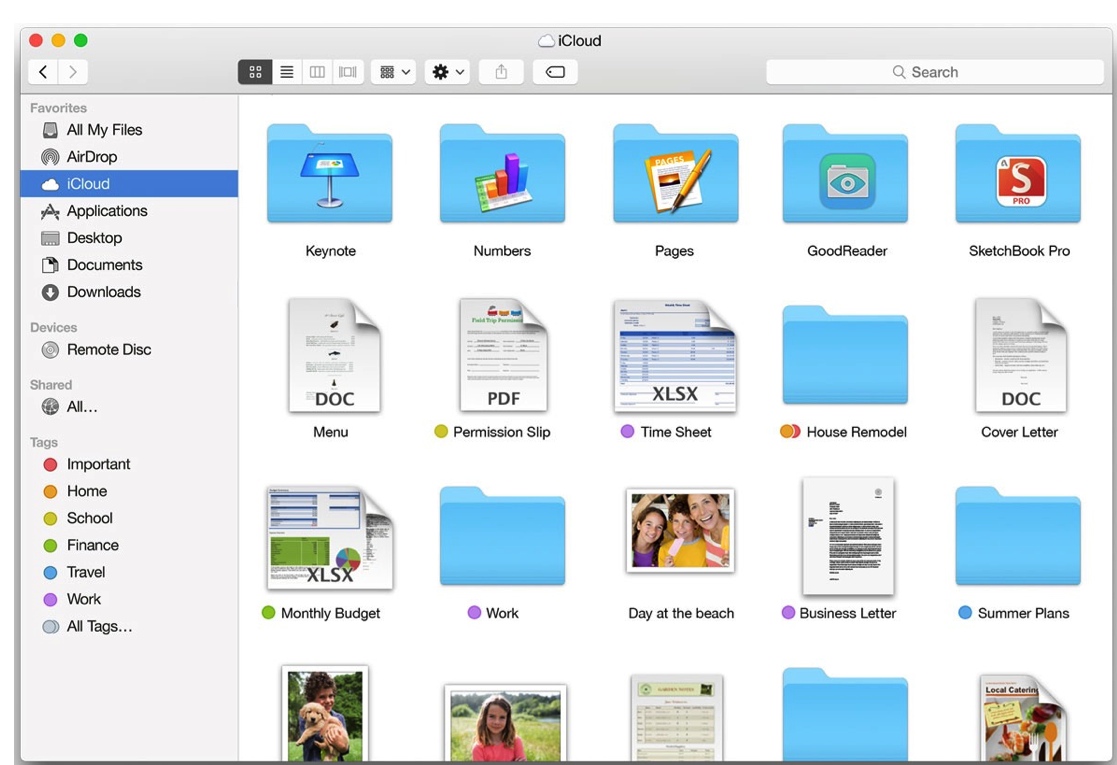This screenshot has height=765, width=1117.
Task: Filter by the Important tag
Action: (x=129, y=464)
